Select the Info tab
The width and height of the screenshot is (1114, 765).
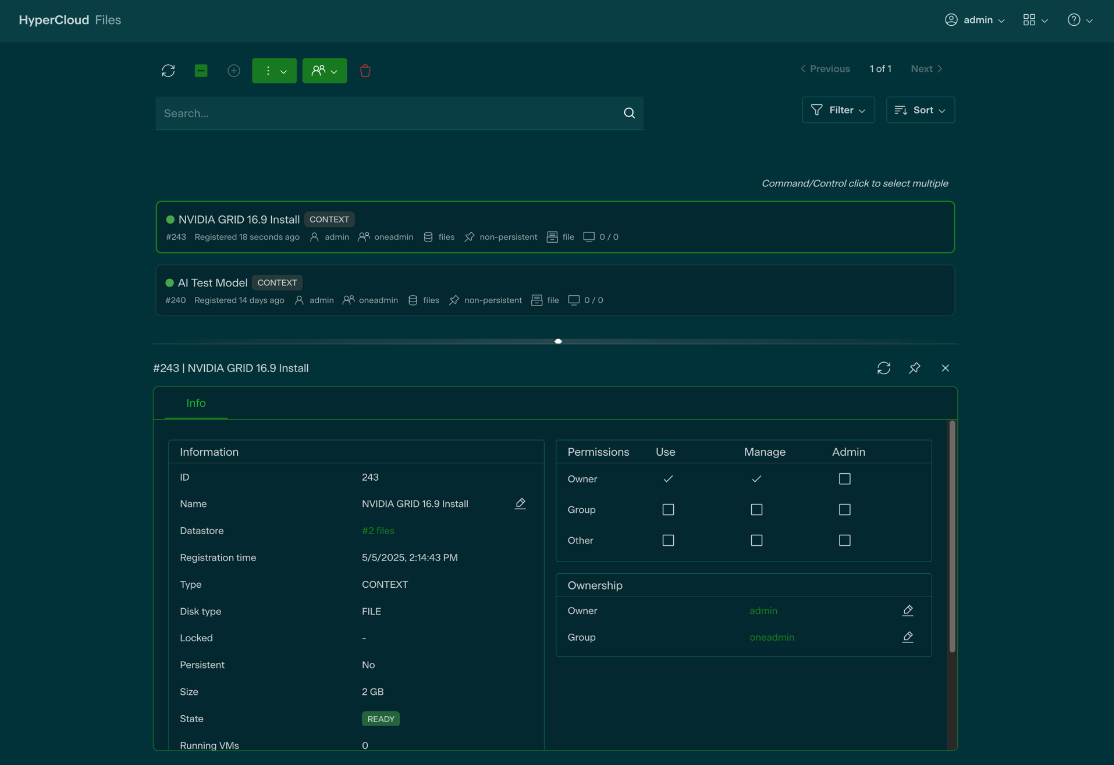(196, 403)
